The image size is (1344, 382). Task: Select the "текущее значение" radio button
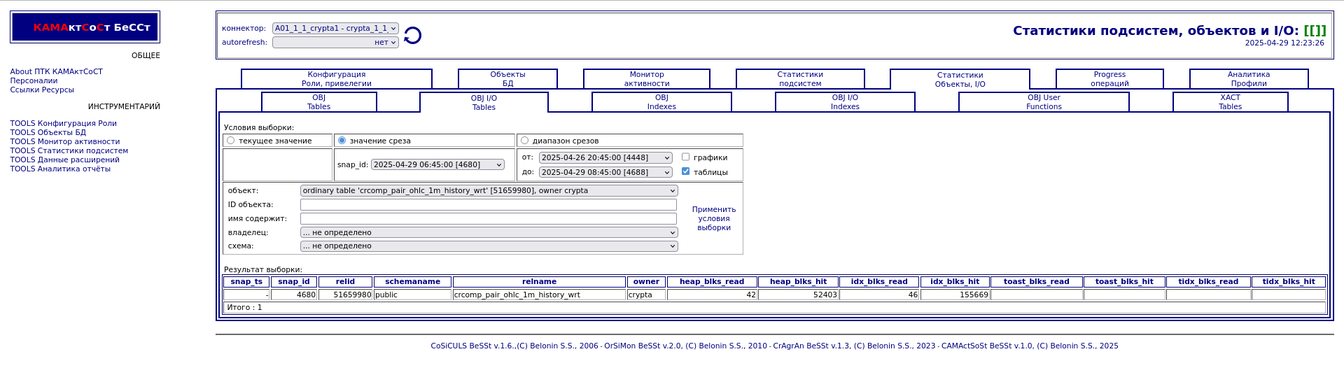(231, 141)
